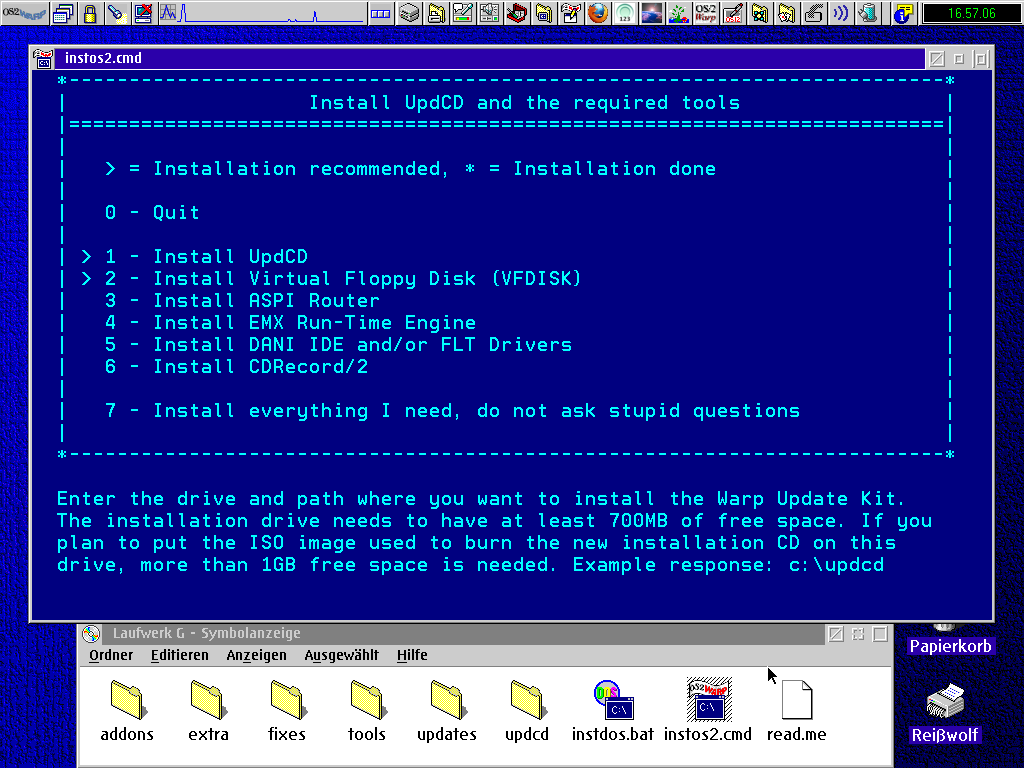The width and height of the screenshot is (1024, 768).
Task: Select the Papierkorb desktop label
Action: coord(951,646)
